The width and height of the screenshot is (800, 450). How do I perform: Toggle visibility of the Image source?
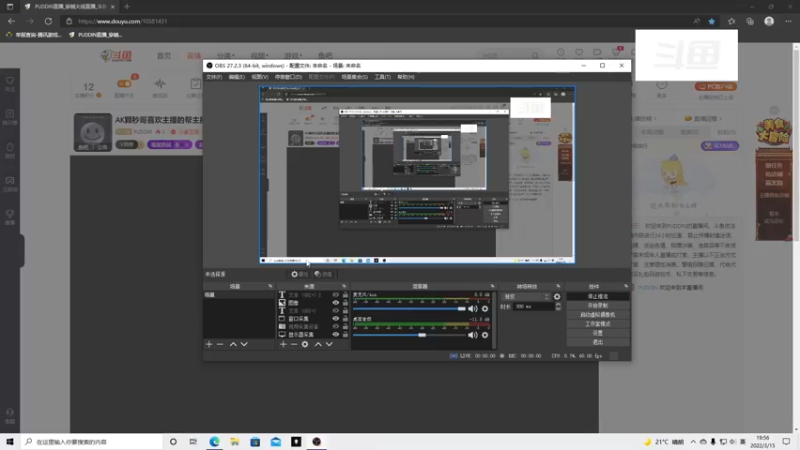(x=336, y=303)
